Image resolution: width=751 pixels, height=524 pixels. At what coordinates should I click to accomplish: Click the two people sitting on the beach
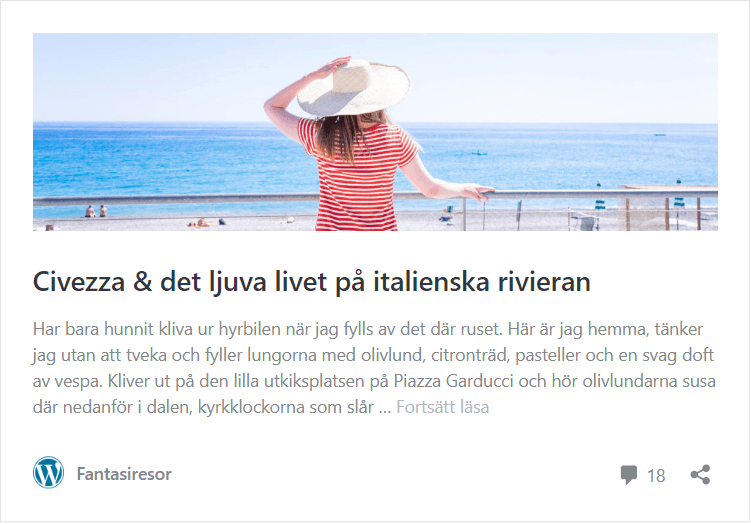coord(96,211)
